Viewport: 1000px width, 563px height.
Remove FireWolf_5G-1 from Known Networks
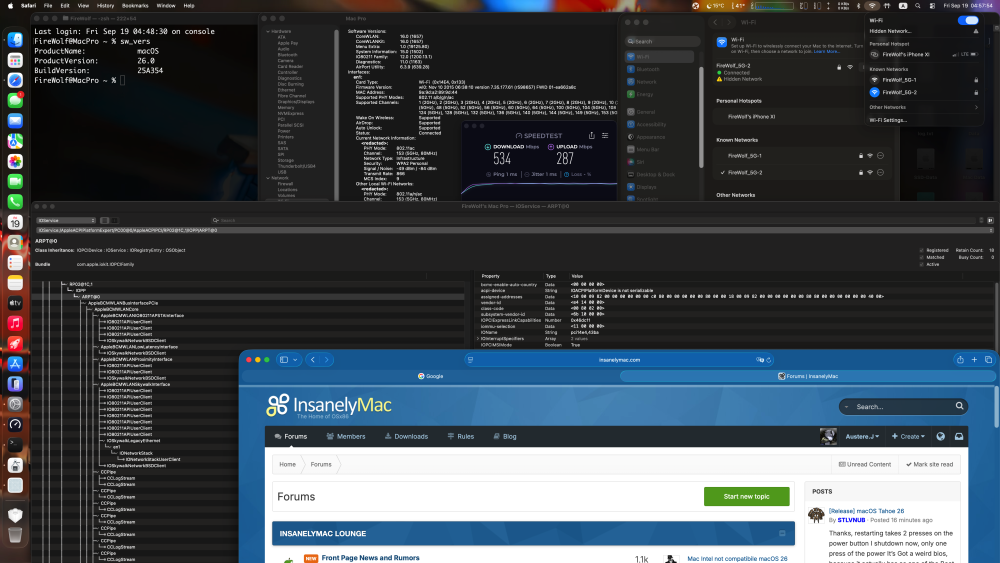880,156
